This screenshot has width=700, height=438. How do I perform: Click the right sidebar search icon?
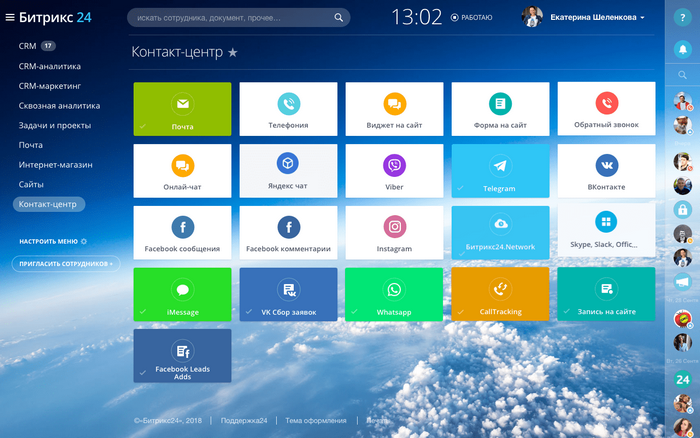(682, 75)
